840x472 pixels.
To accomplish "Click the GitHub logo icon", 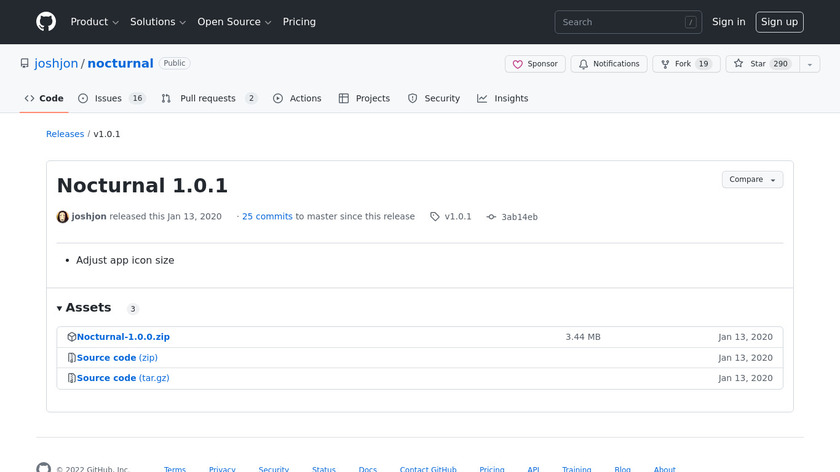I will pyautogui.click(x=46, y=22).
